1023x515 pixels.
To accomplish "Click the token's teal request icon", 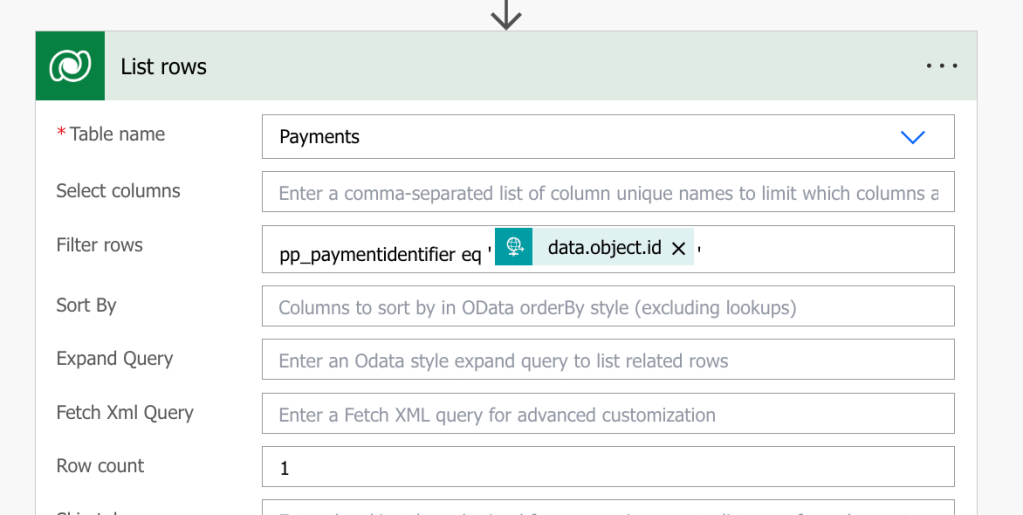I will click(514, 246).
